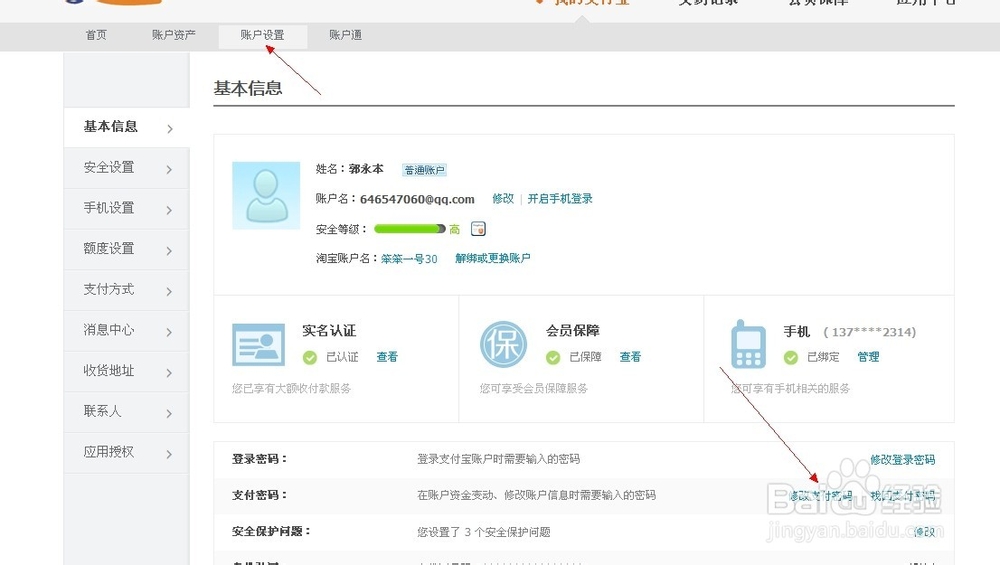Click the chevron next to 基本信息
The width and height of the screenshot is (1000, 565).
(x=170, y=129)
